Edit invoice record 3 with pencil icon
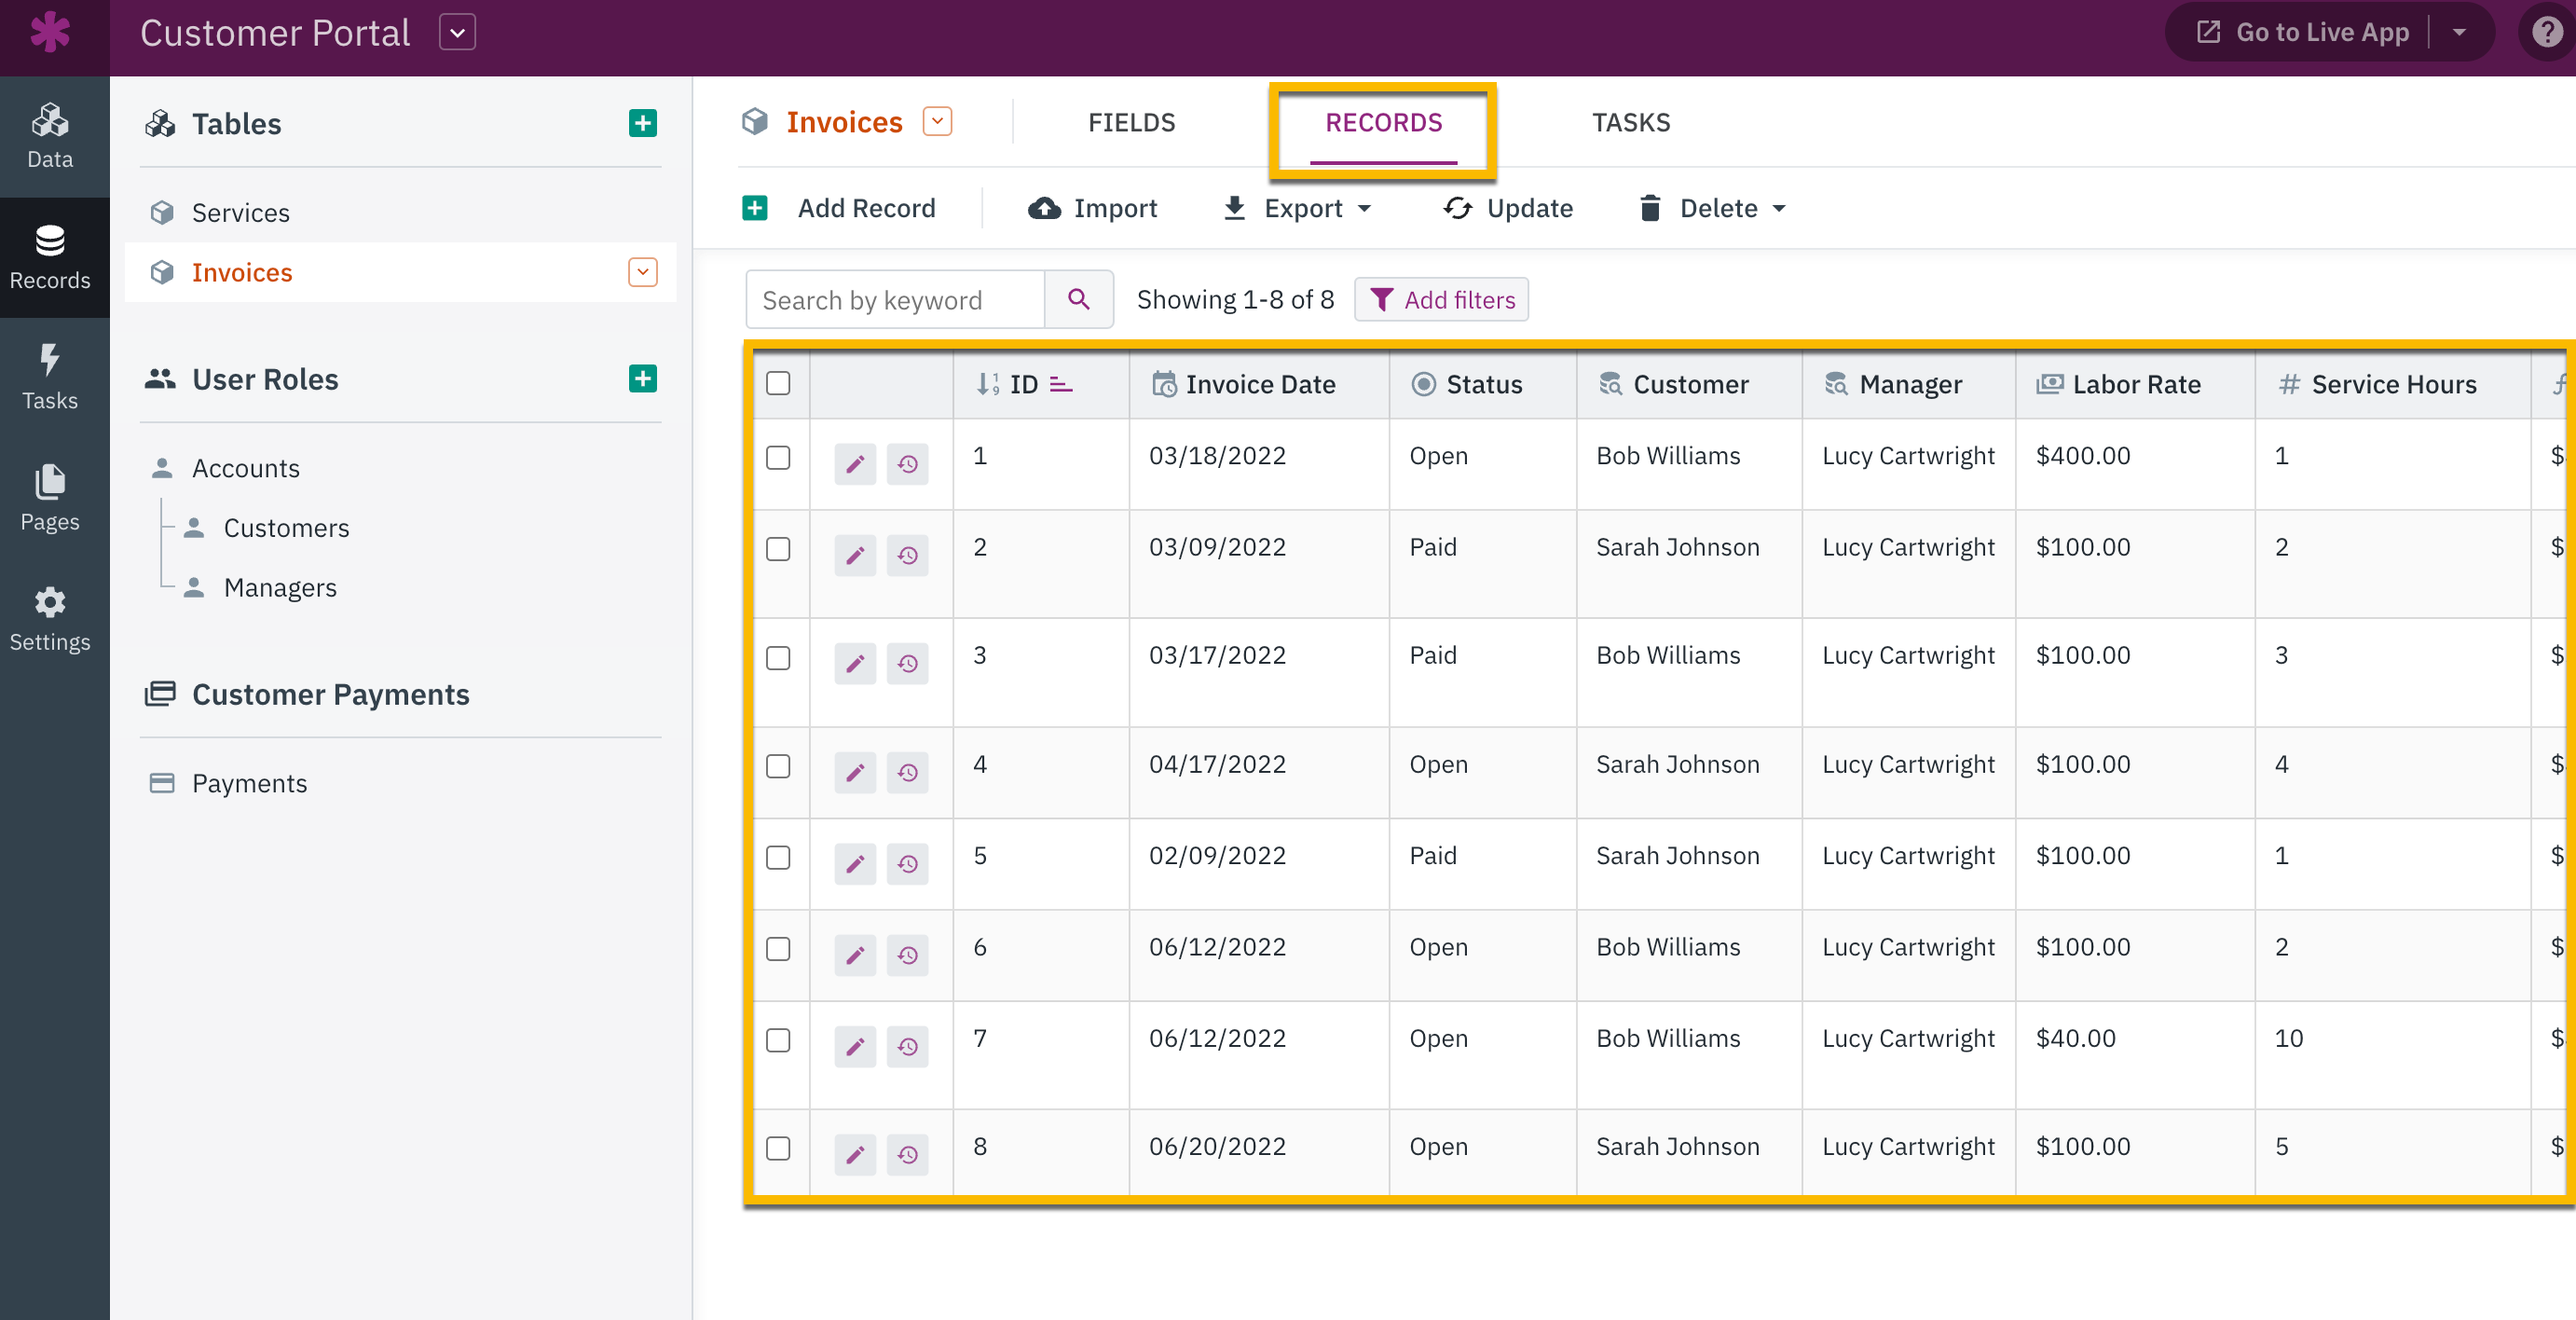Screen dimensions: 2576x1320 click(x=855, y=664)
